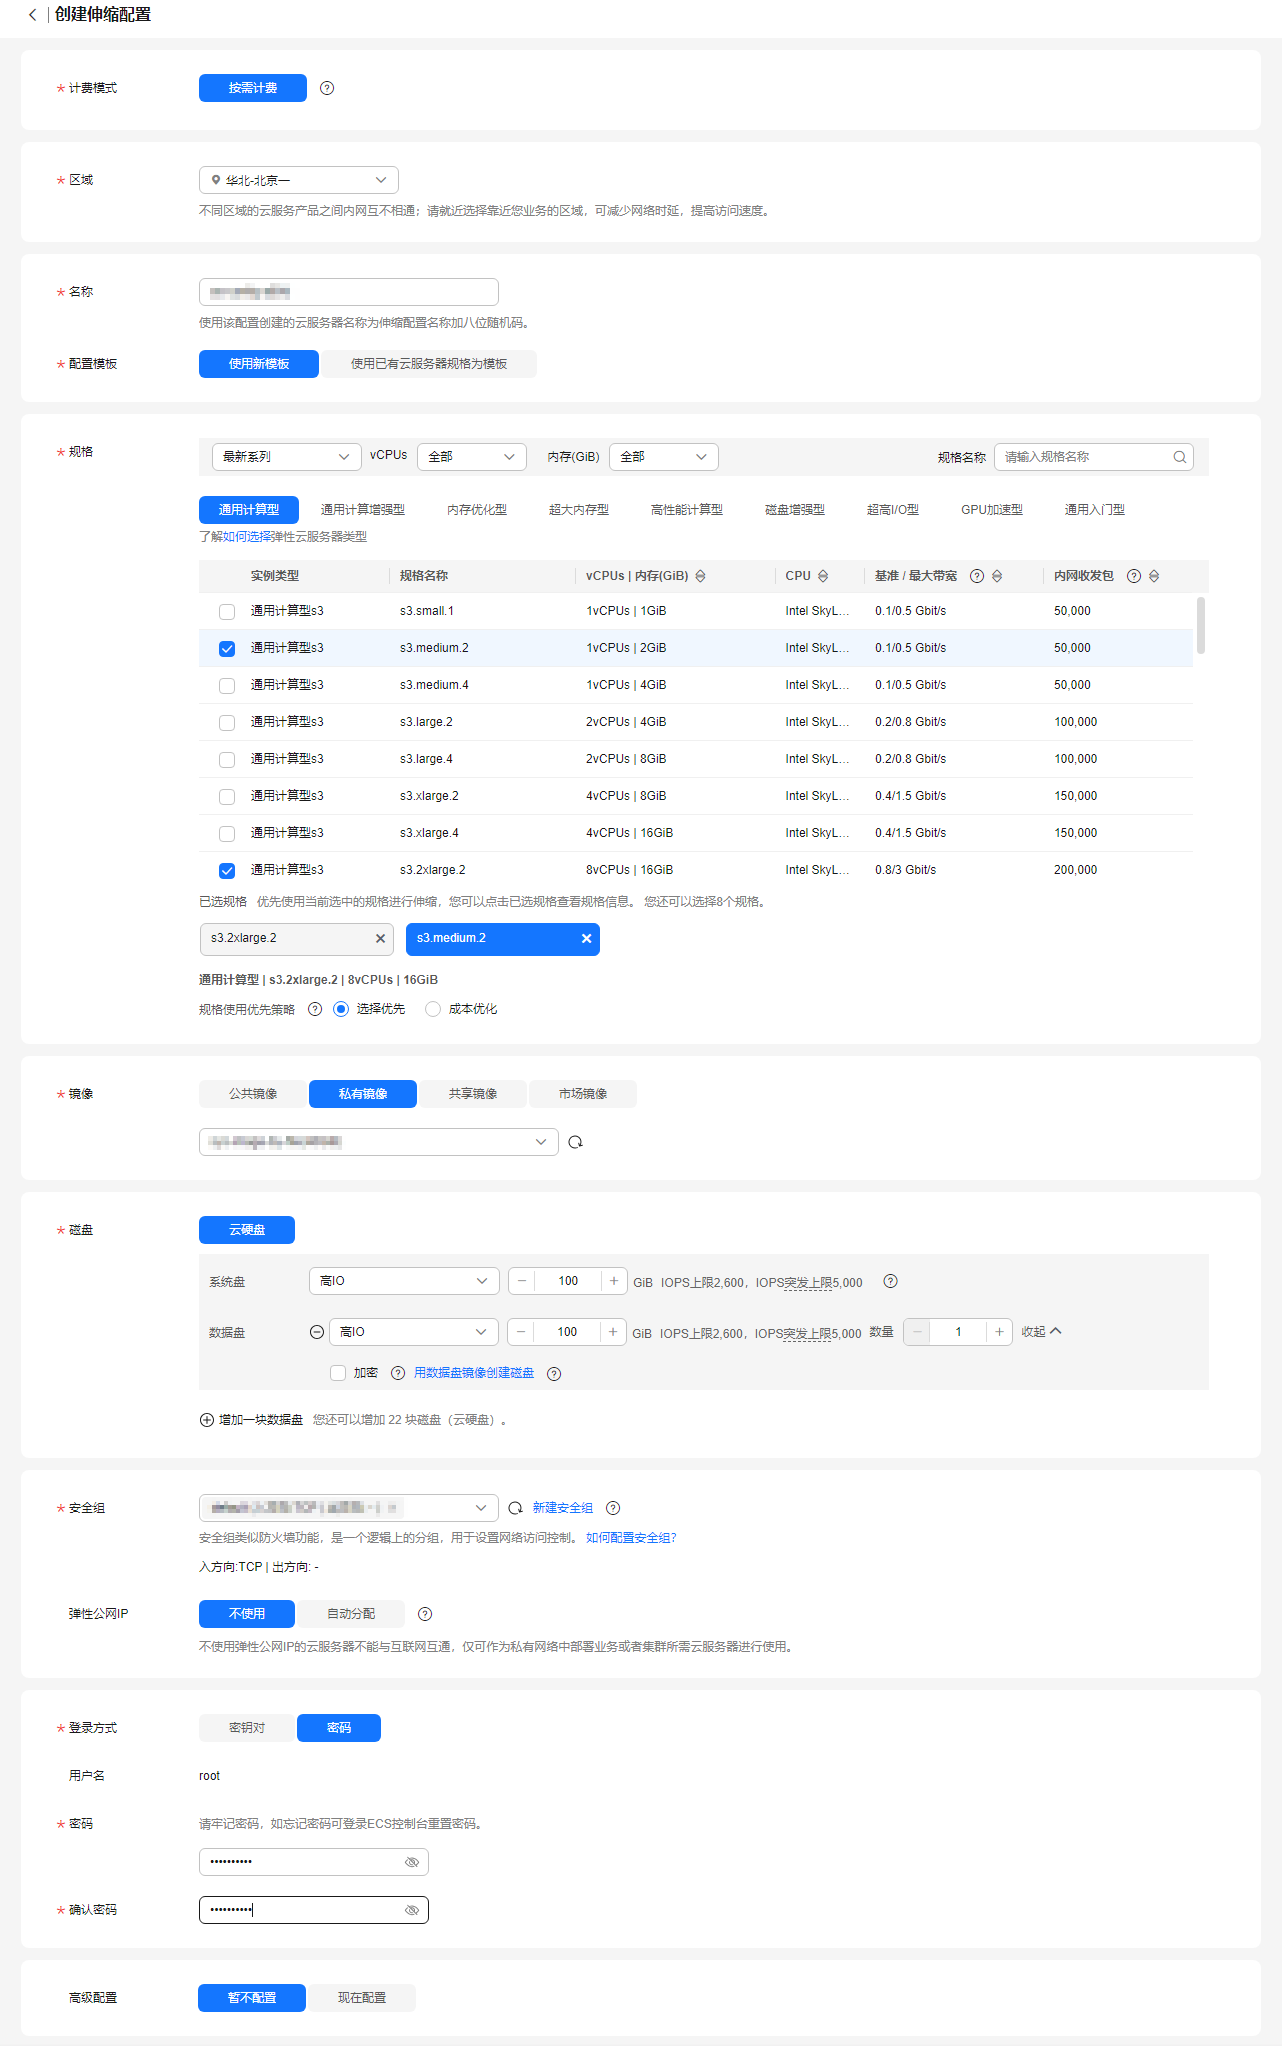
Task: Click the 新建安全组 link
Action: 562,1508
